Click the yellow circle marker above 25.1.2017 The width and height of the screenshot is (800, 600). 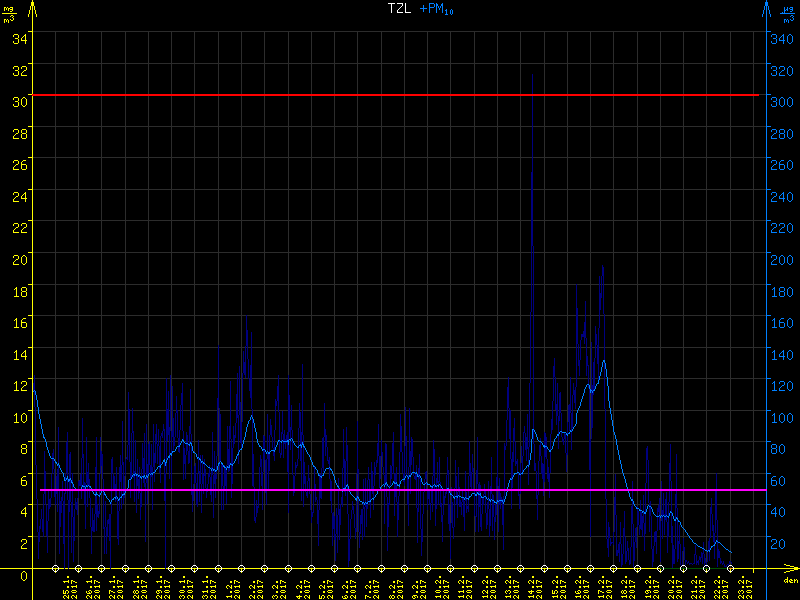coord(56,567)
